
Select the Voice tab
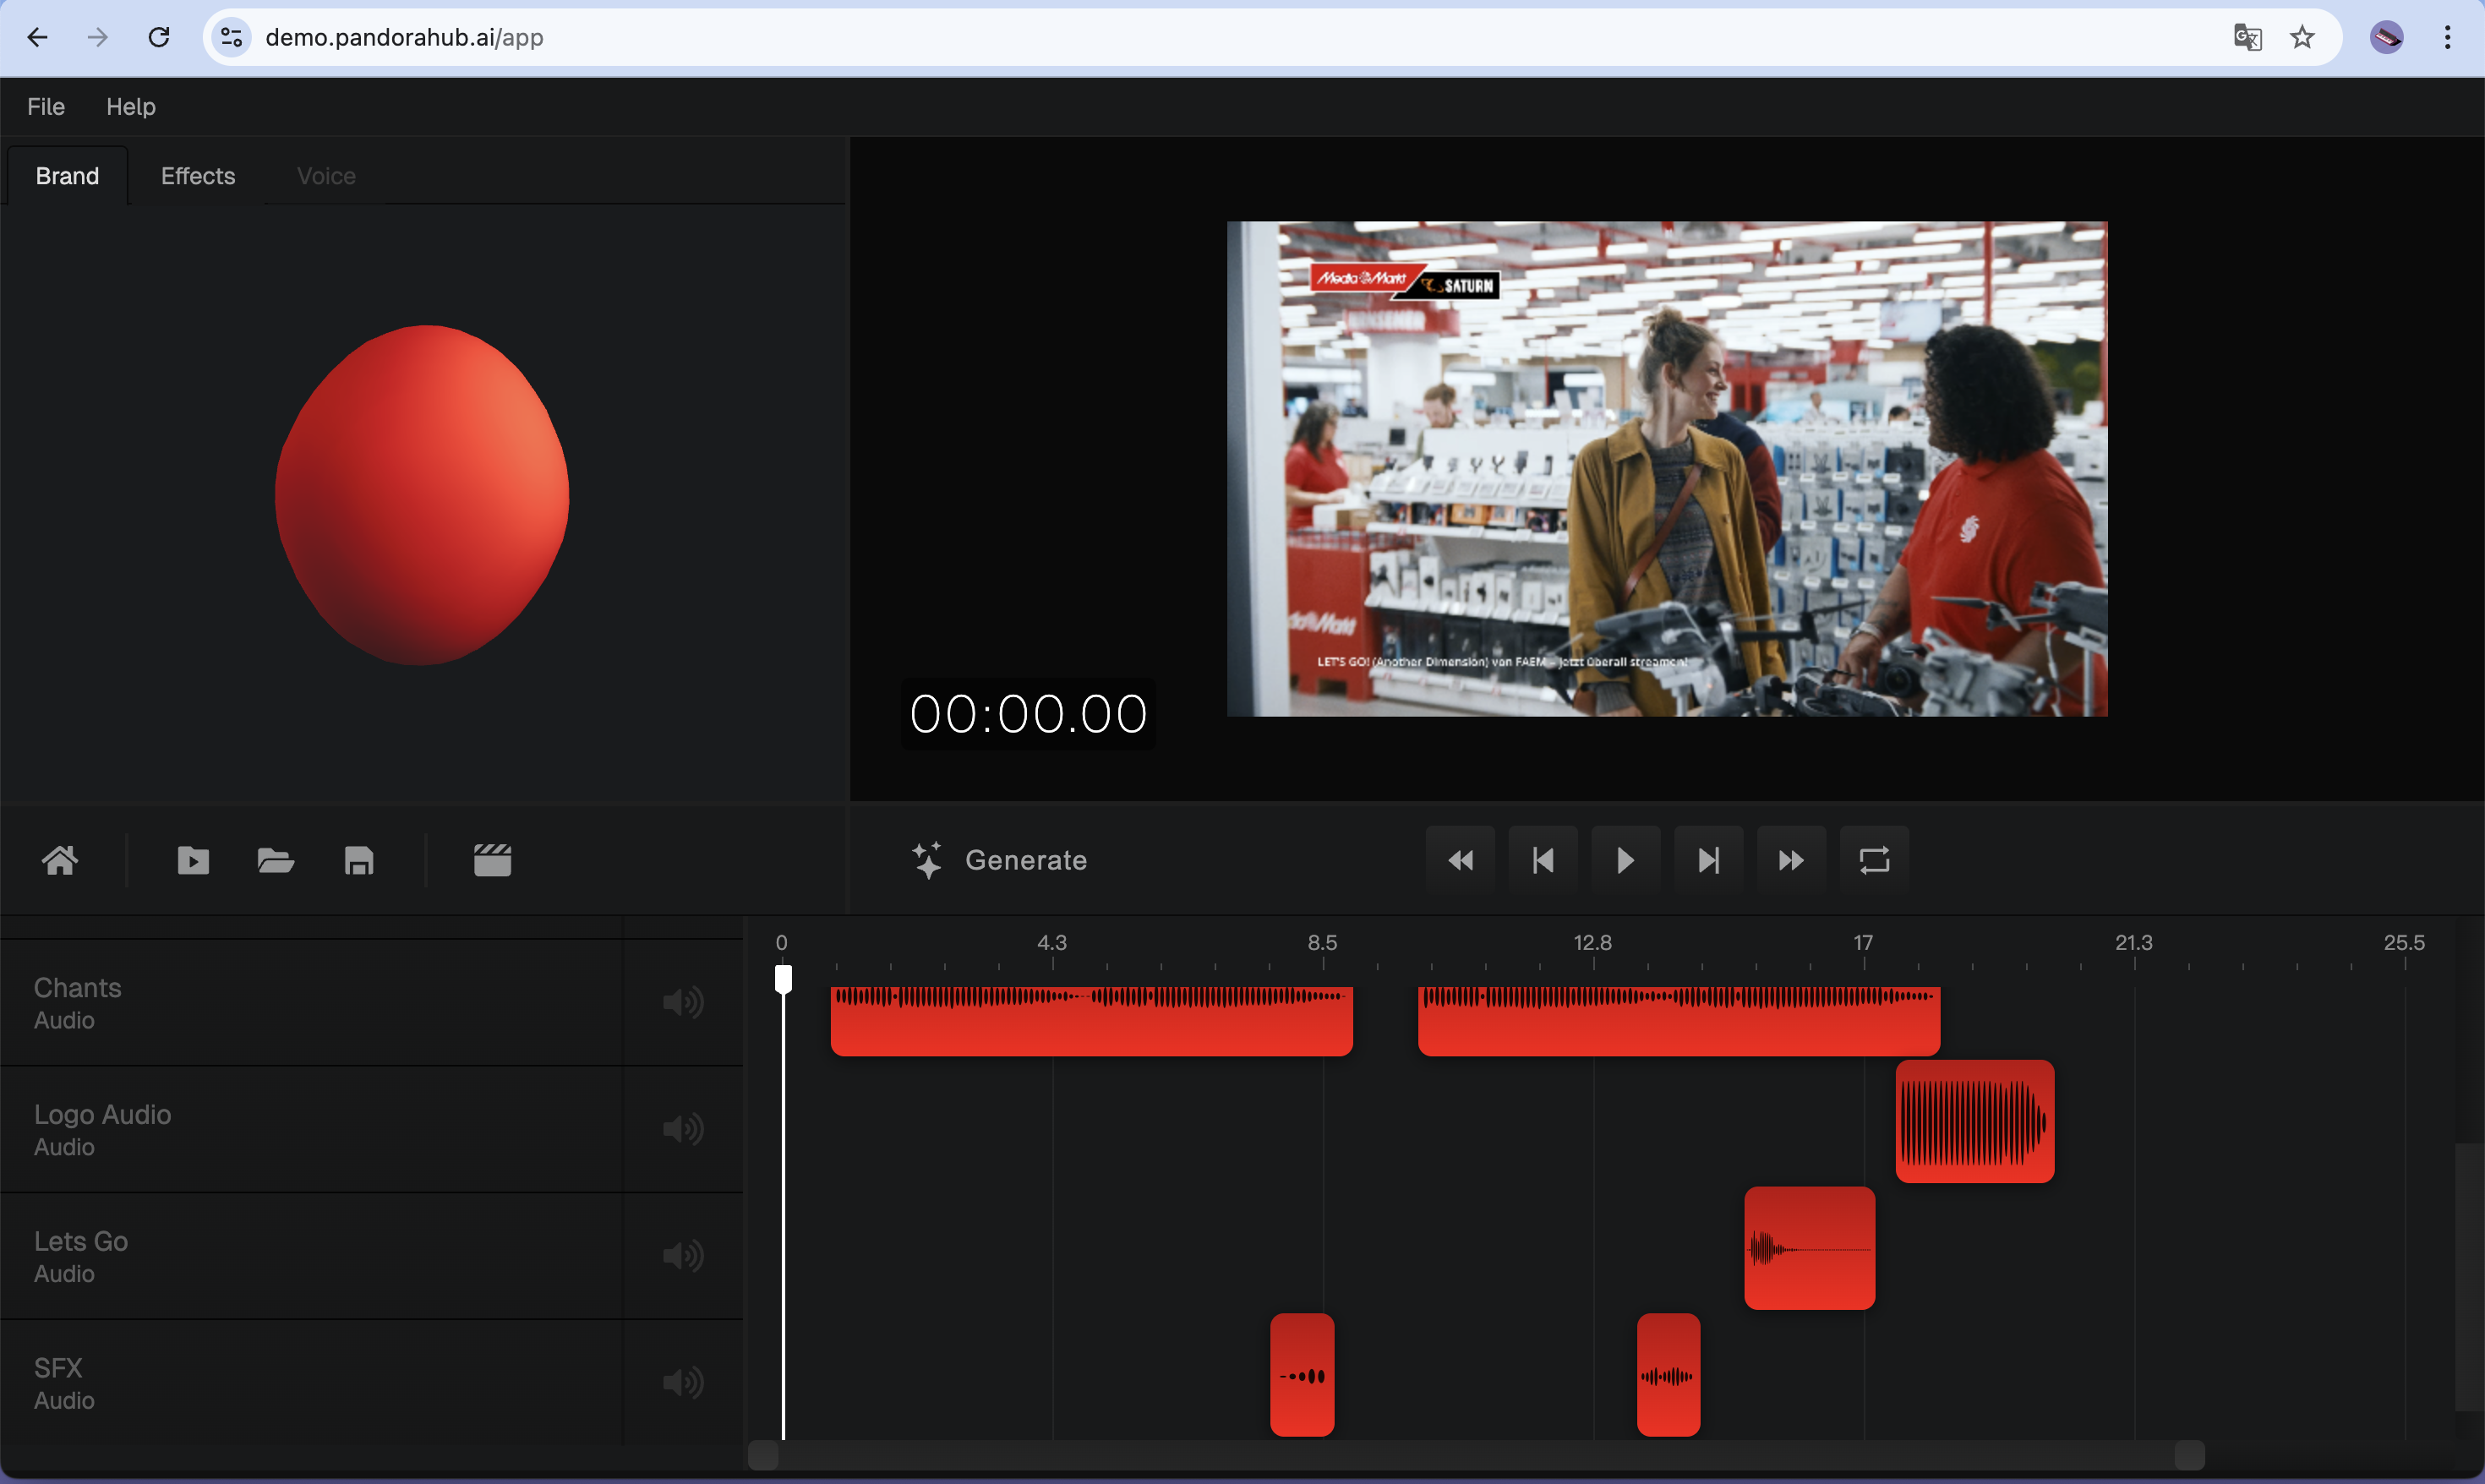(325, 175)
